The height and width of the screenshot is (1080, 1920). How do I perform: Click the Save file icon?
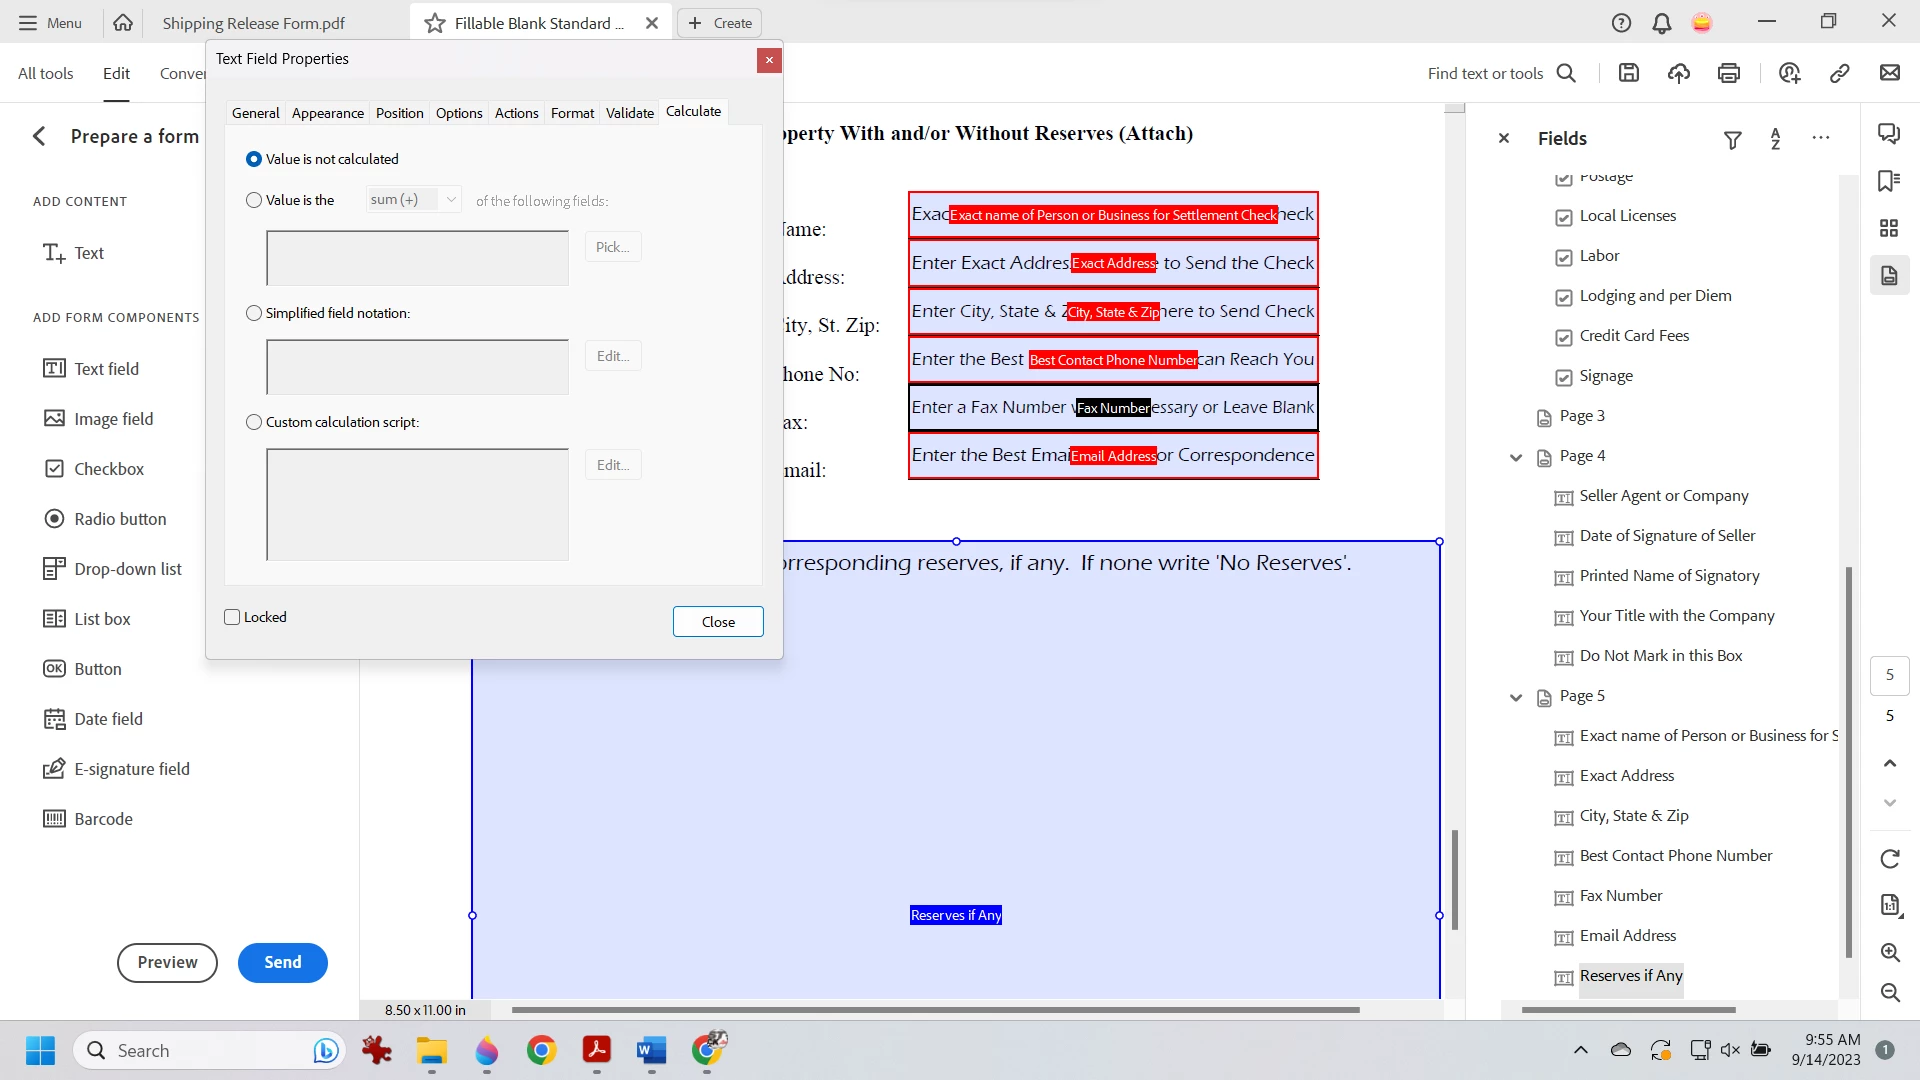click(1629, 73)
